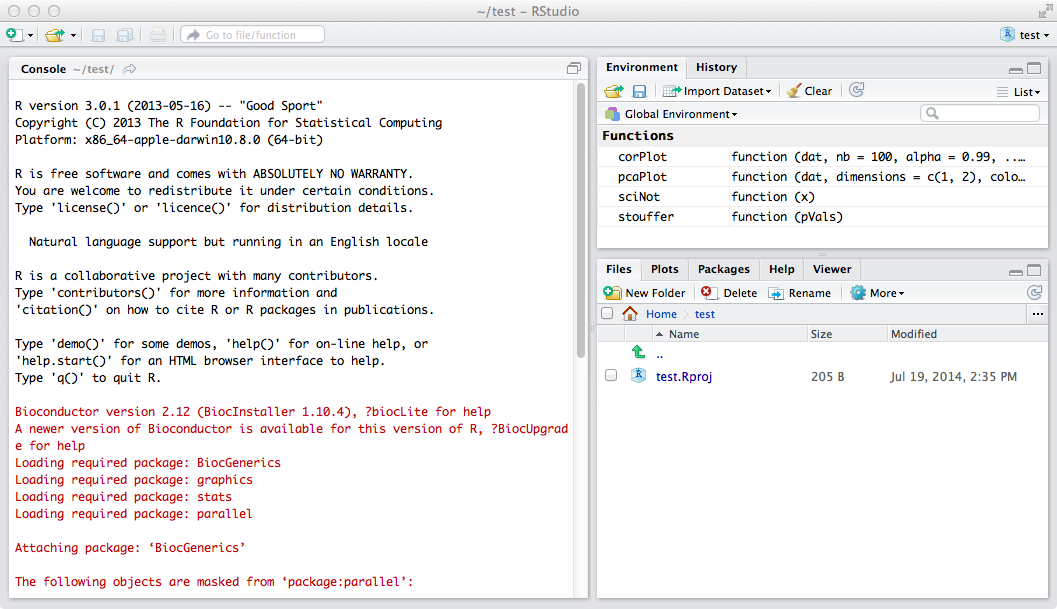Click the RStudio project icon beside test
The height and width of the screenshot is (609, 1057).
coord(1007,34)
